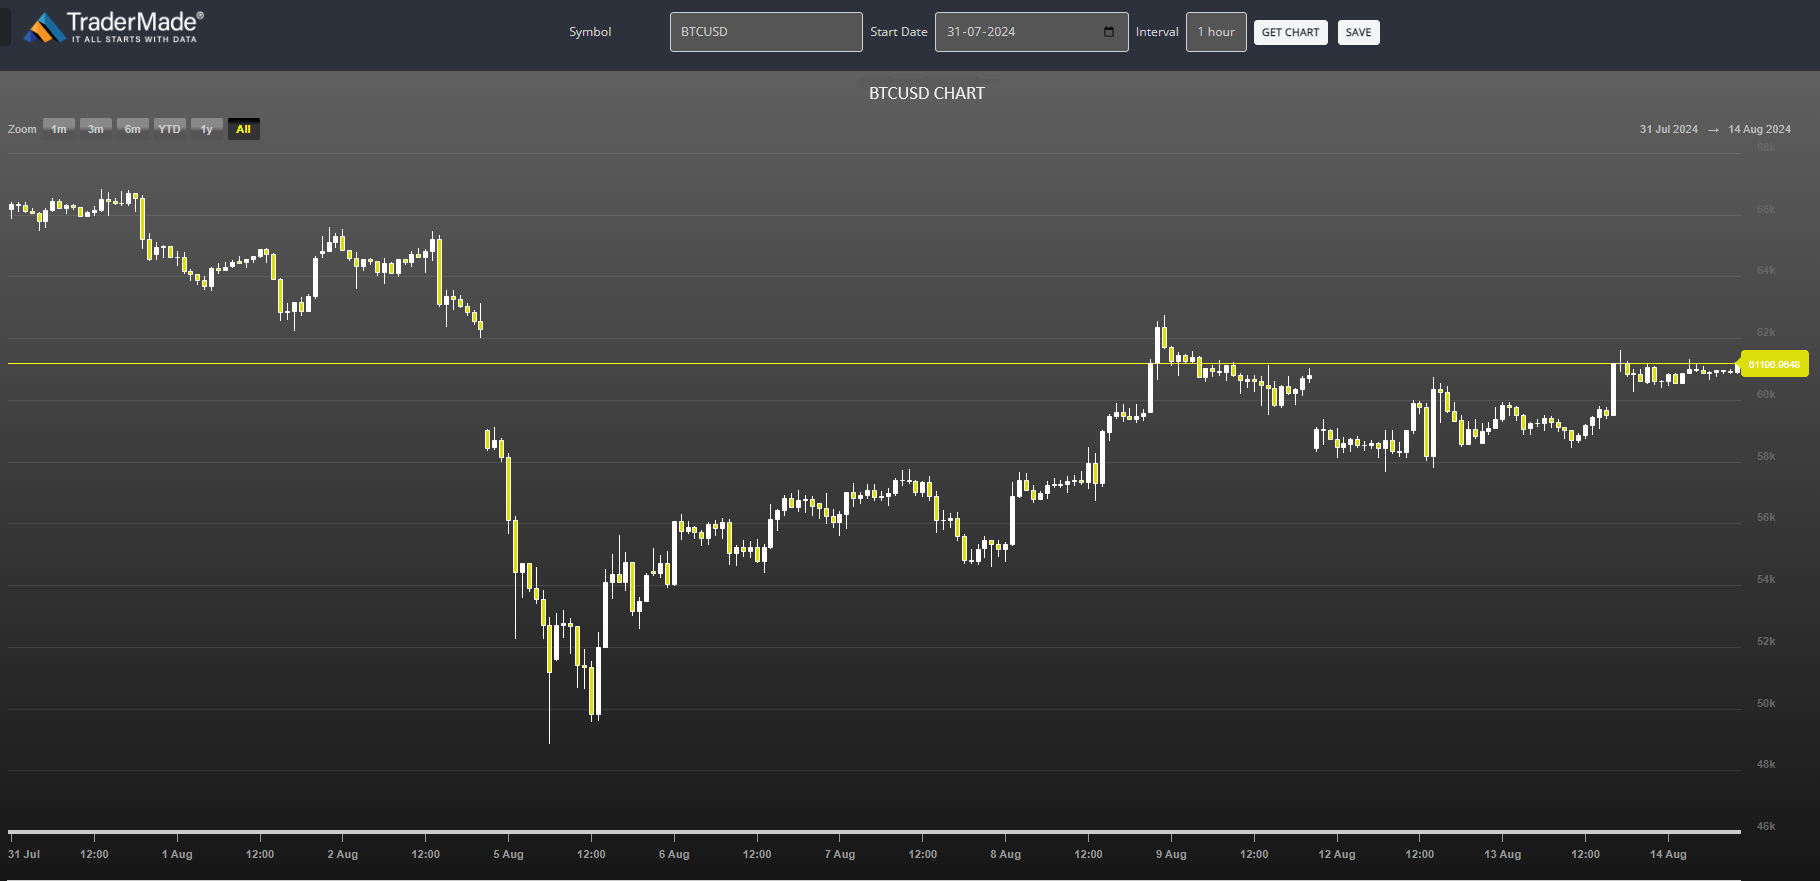Click the Start Date field 31-07-2024
1820x881 pixels.
pos(1032,32)
